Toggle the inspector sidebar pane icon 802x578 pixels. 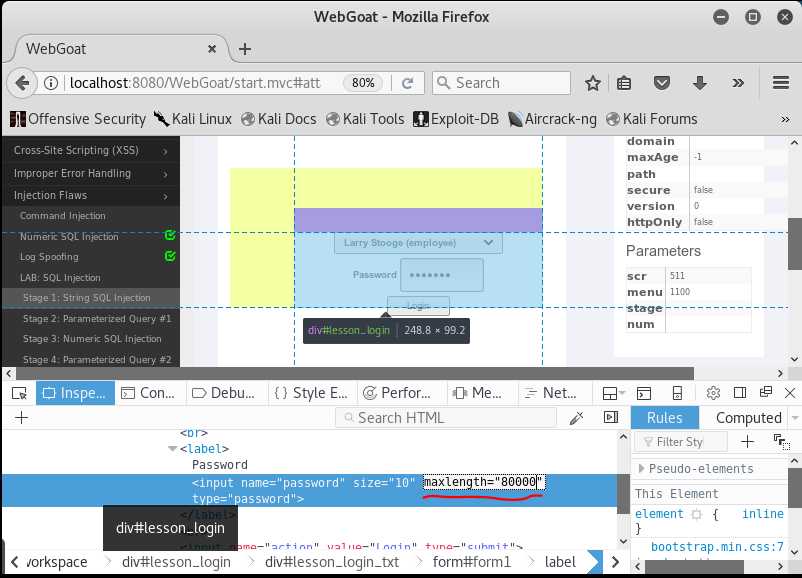(x=611, y=417)
